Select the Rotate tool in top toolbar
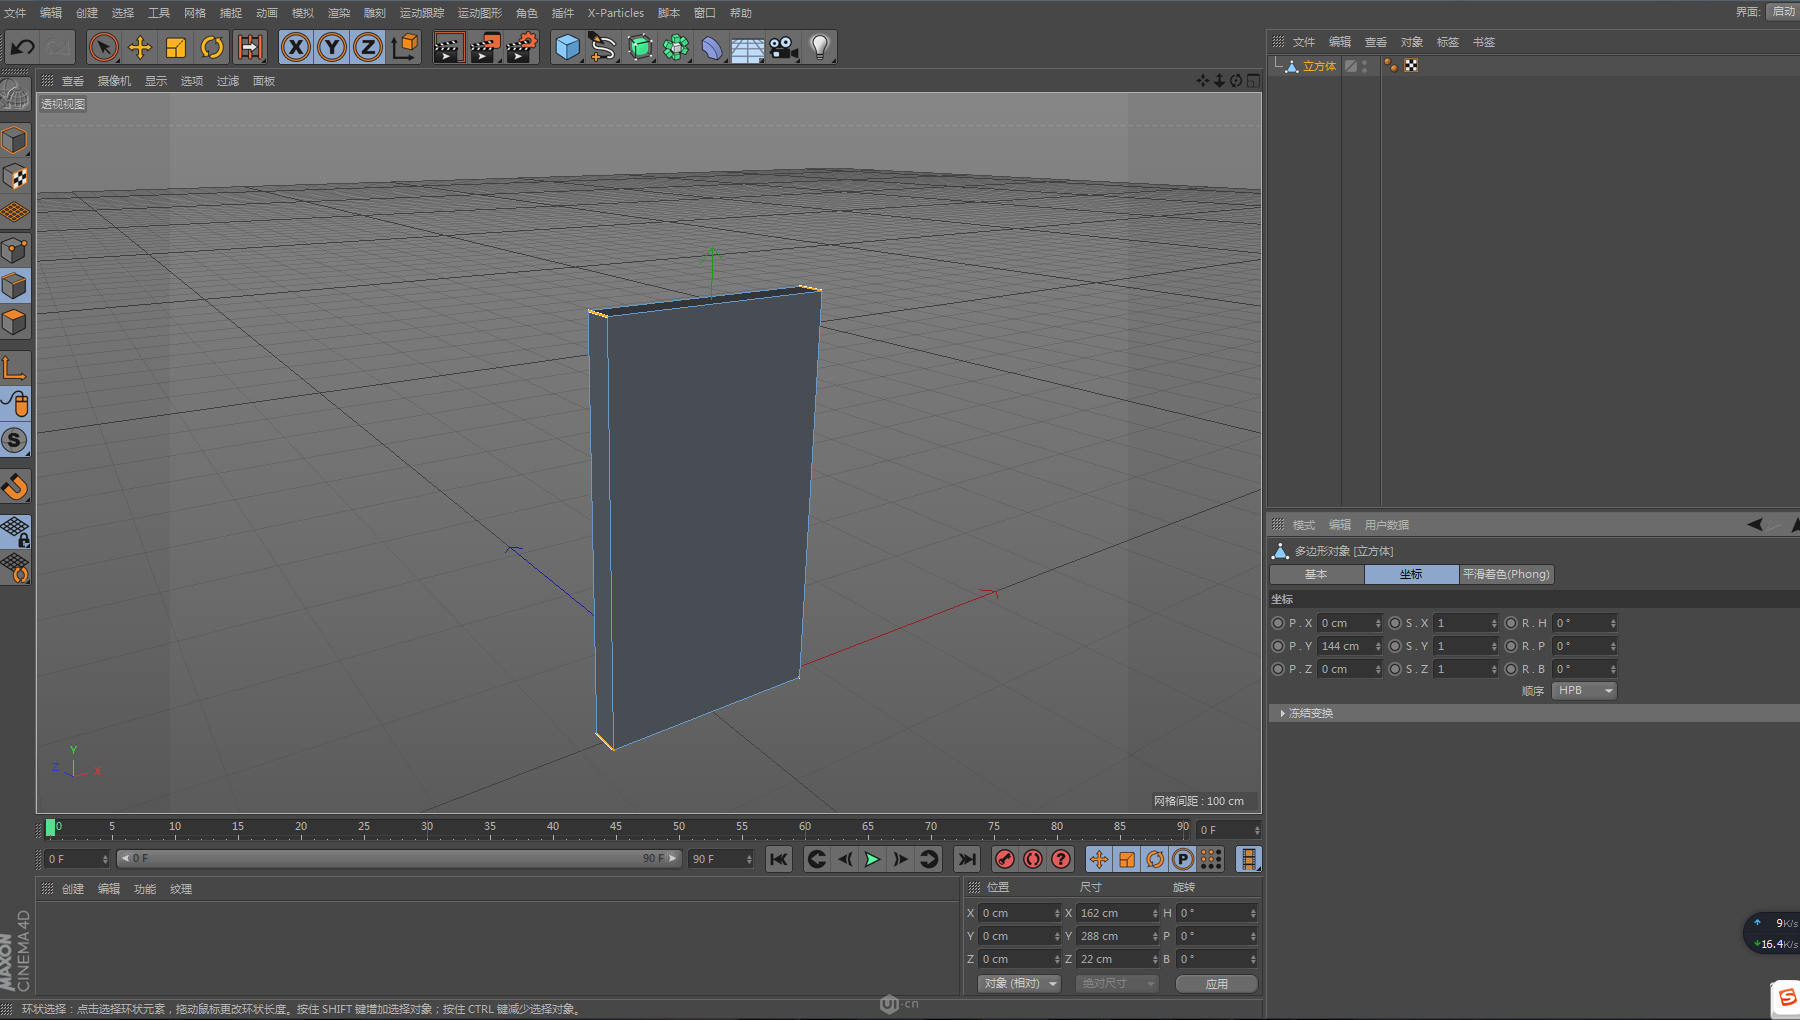This screenshot has width=1800, height=1020. 212,47
